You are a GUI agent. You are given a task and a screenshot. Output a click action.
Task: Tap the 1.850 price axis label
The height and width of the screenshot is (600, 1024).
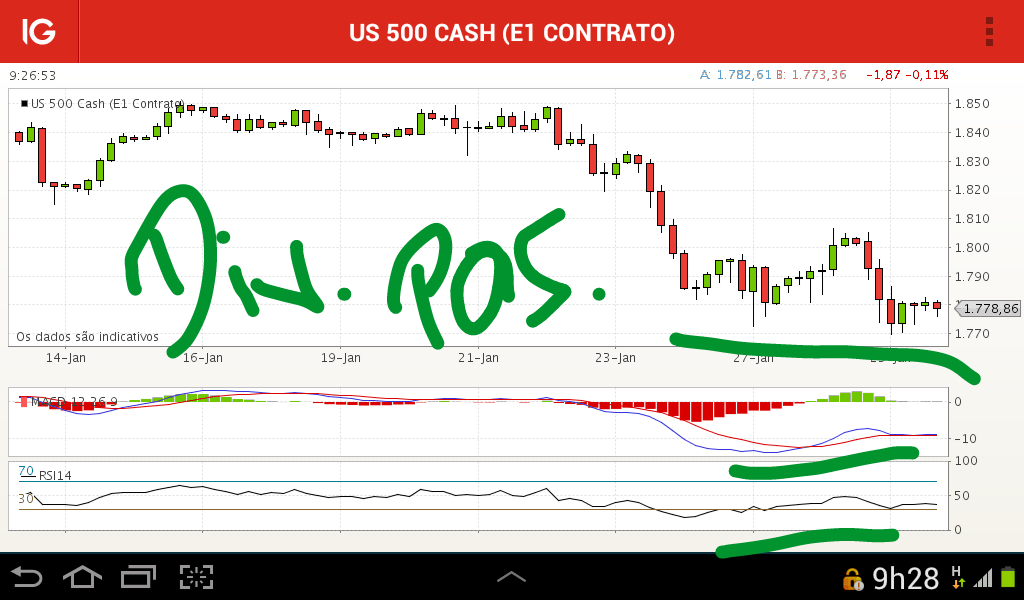click(972, 104)
